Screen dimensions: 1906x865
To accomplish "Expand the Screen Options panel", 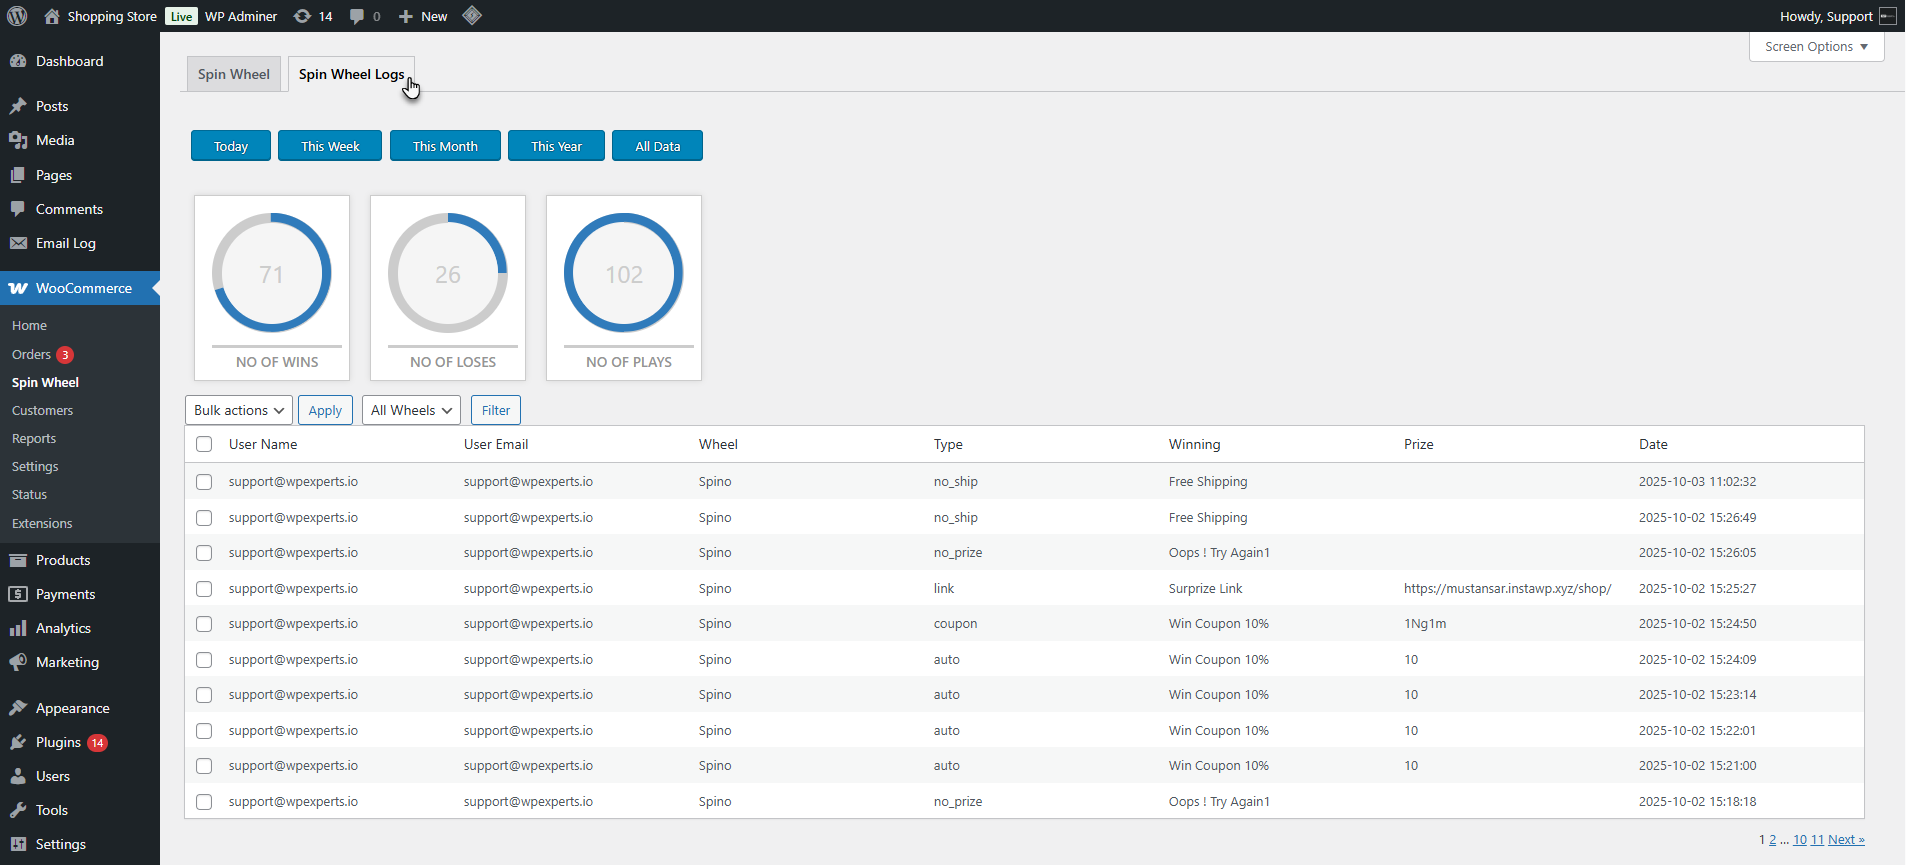I will tap(1816, 47).
